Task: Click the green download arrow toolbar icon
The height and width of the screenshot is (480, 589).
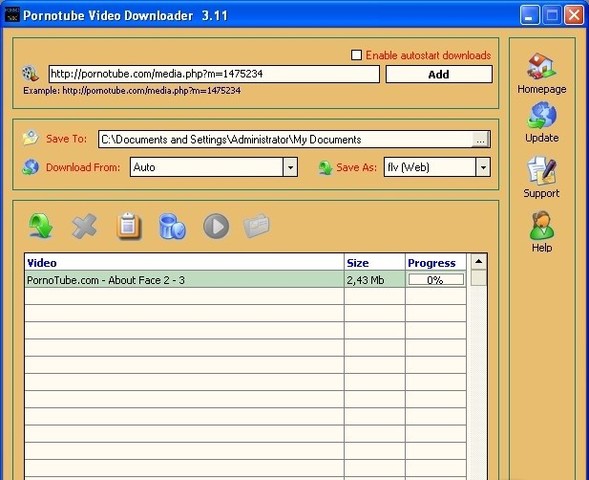Action: point(41,226)
